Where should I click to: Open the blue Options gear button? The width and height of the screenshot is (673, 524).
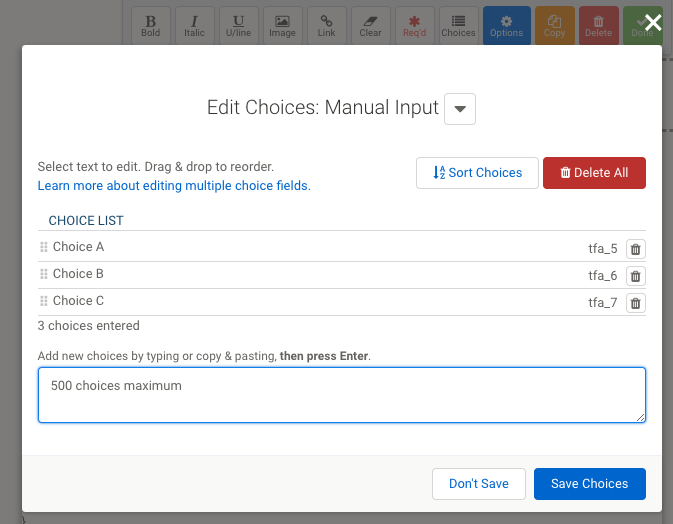(506, 25)
